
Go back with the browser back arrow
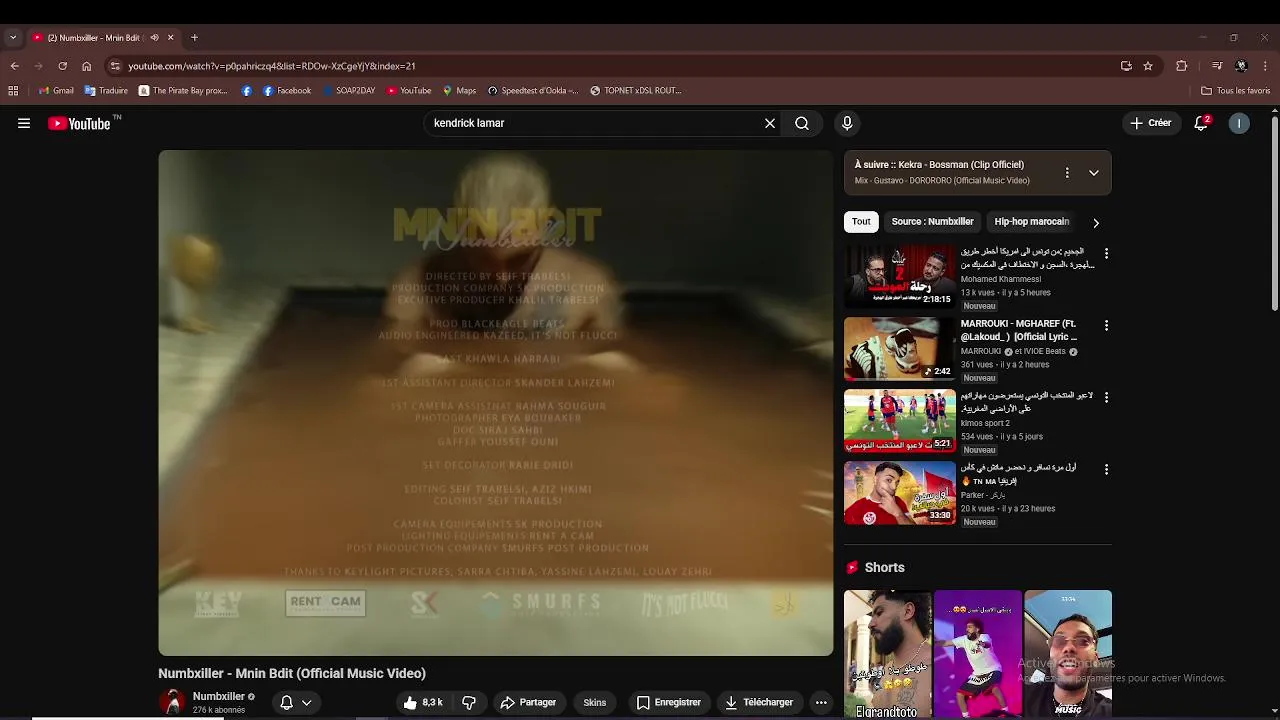click(14, 66)
